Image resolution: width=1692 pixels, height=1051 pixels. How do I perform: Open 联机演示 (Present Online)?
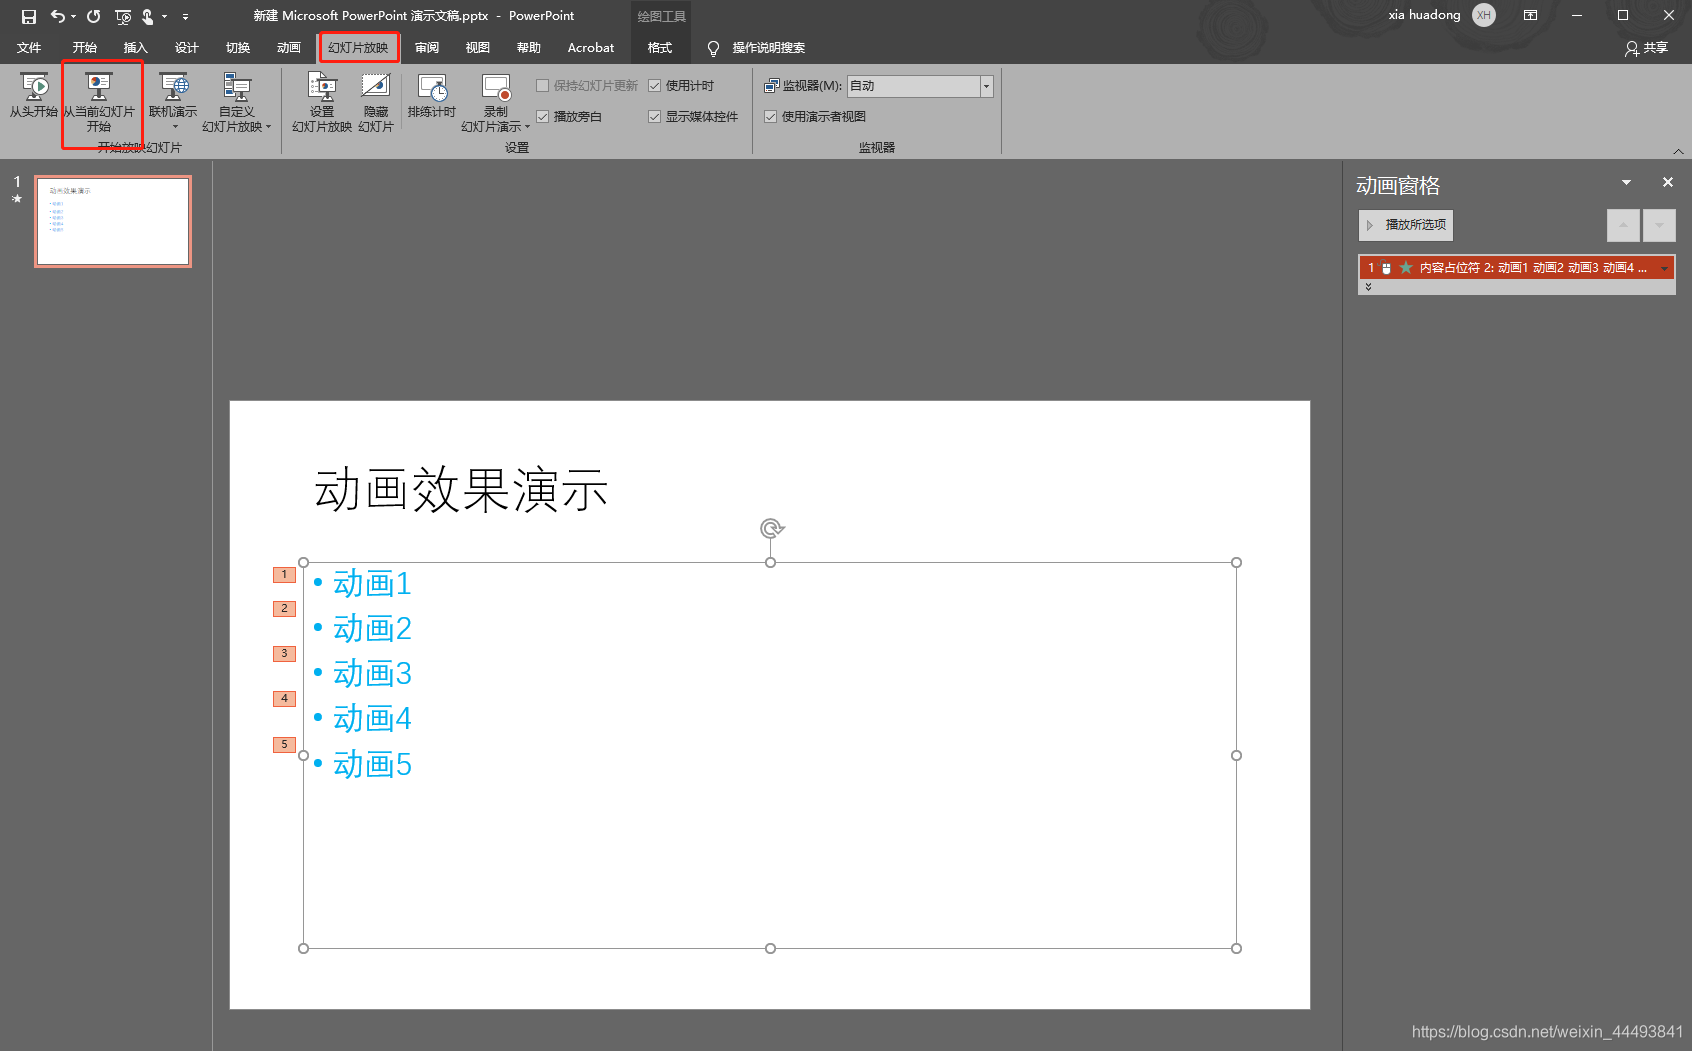(x=173, y=94)
